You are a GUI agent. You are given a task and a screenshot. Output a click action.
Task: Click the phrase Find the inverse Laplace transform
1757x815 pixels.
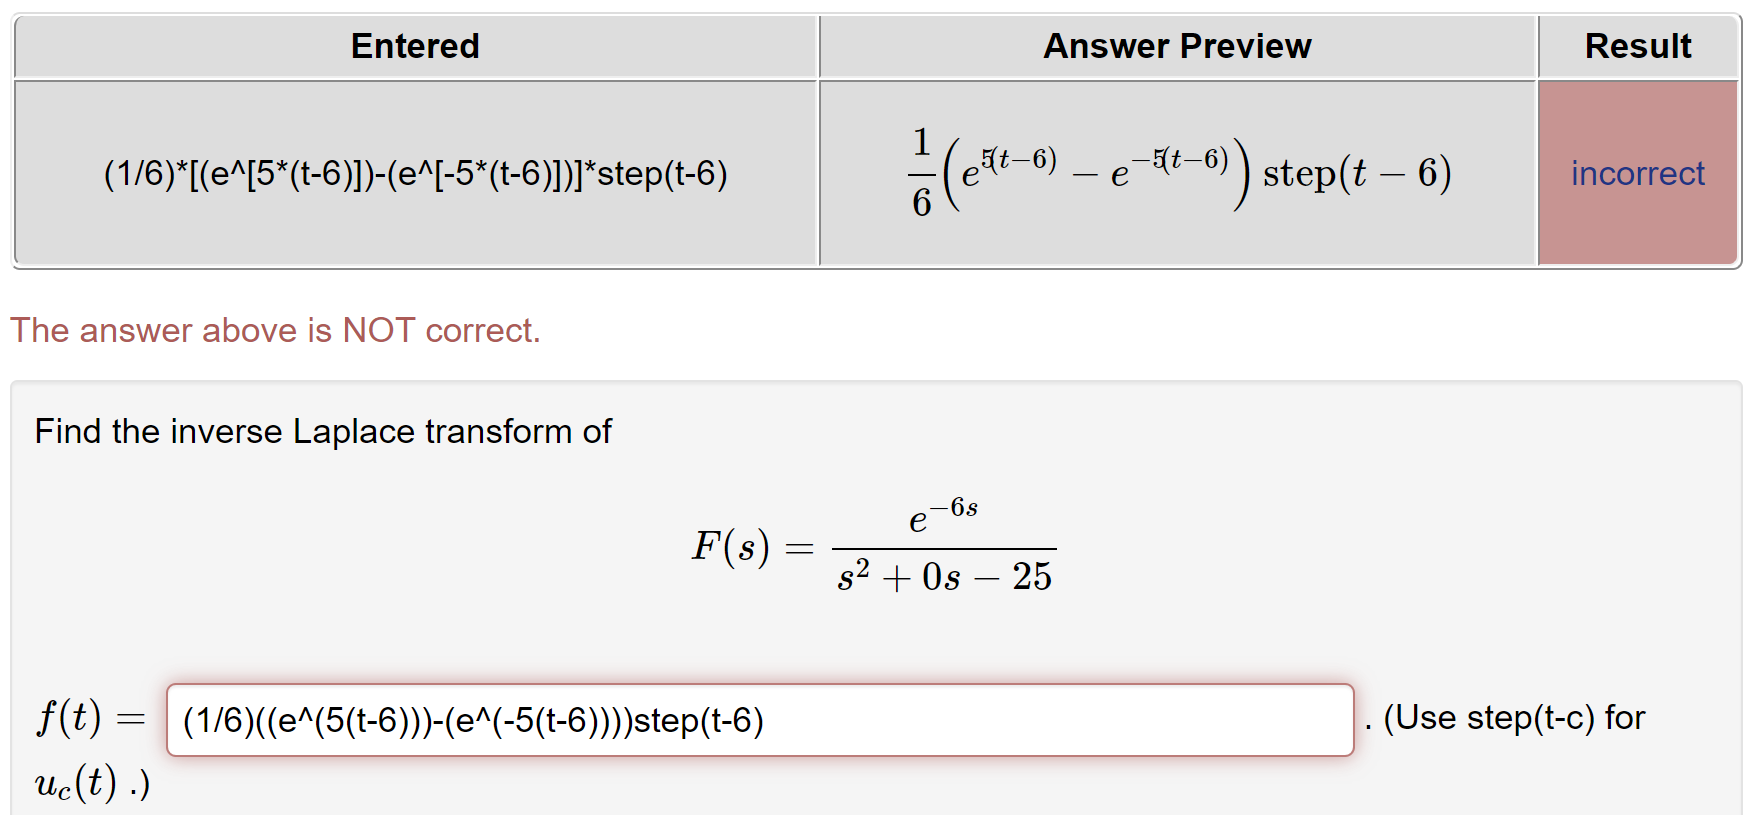coord(322,431)
